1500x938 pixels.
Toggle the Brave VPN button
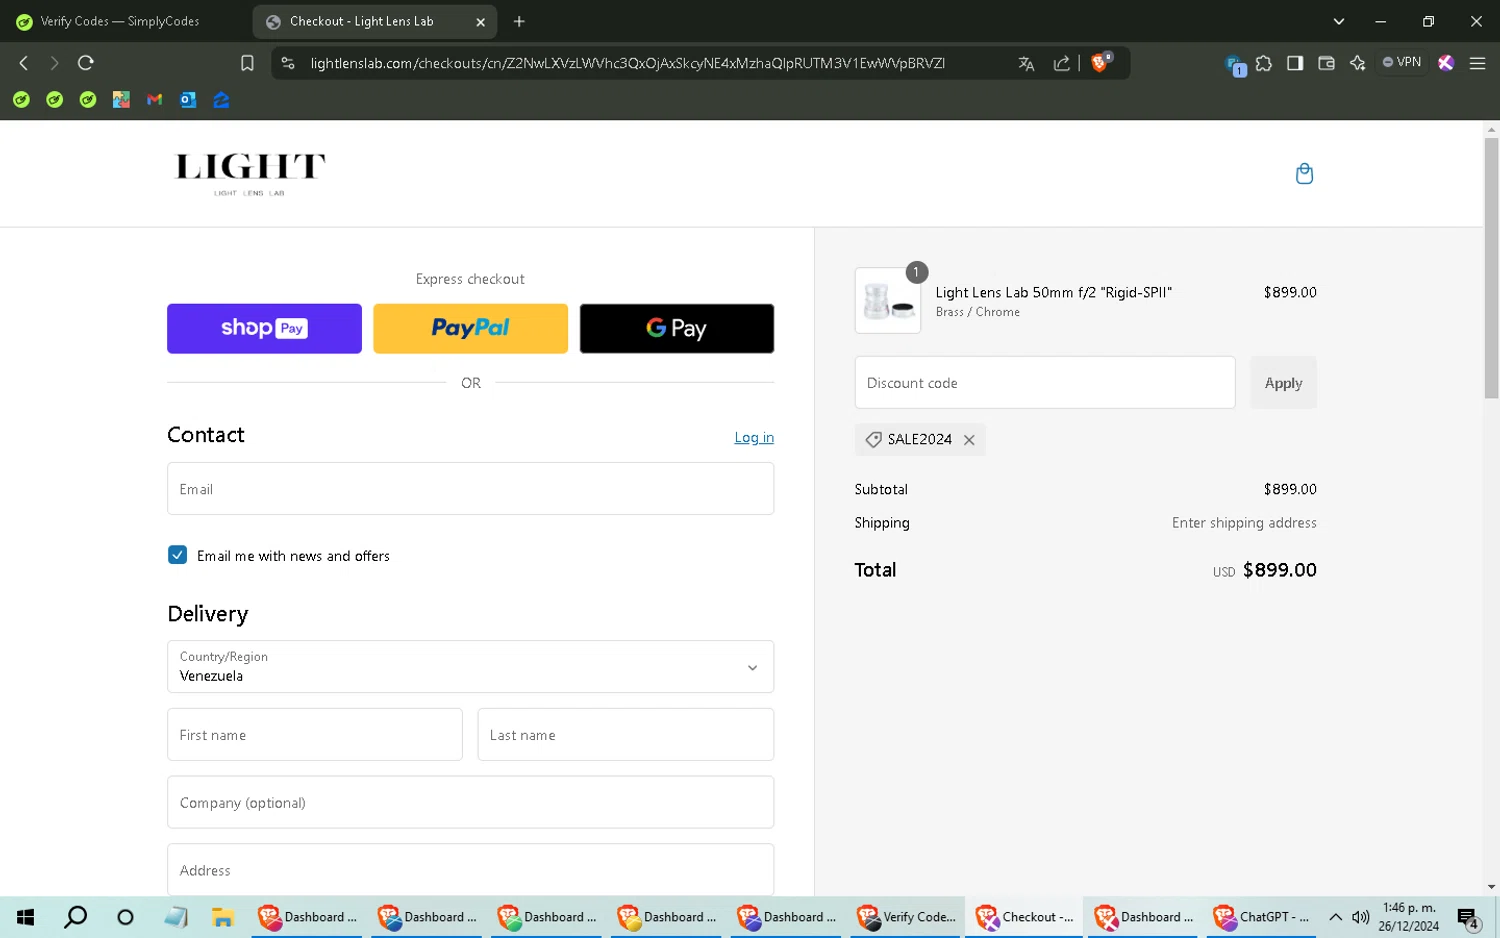tap(1402, 63)
